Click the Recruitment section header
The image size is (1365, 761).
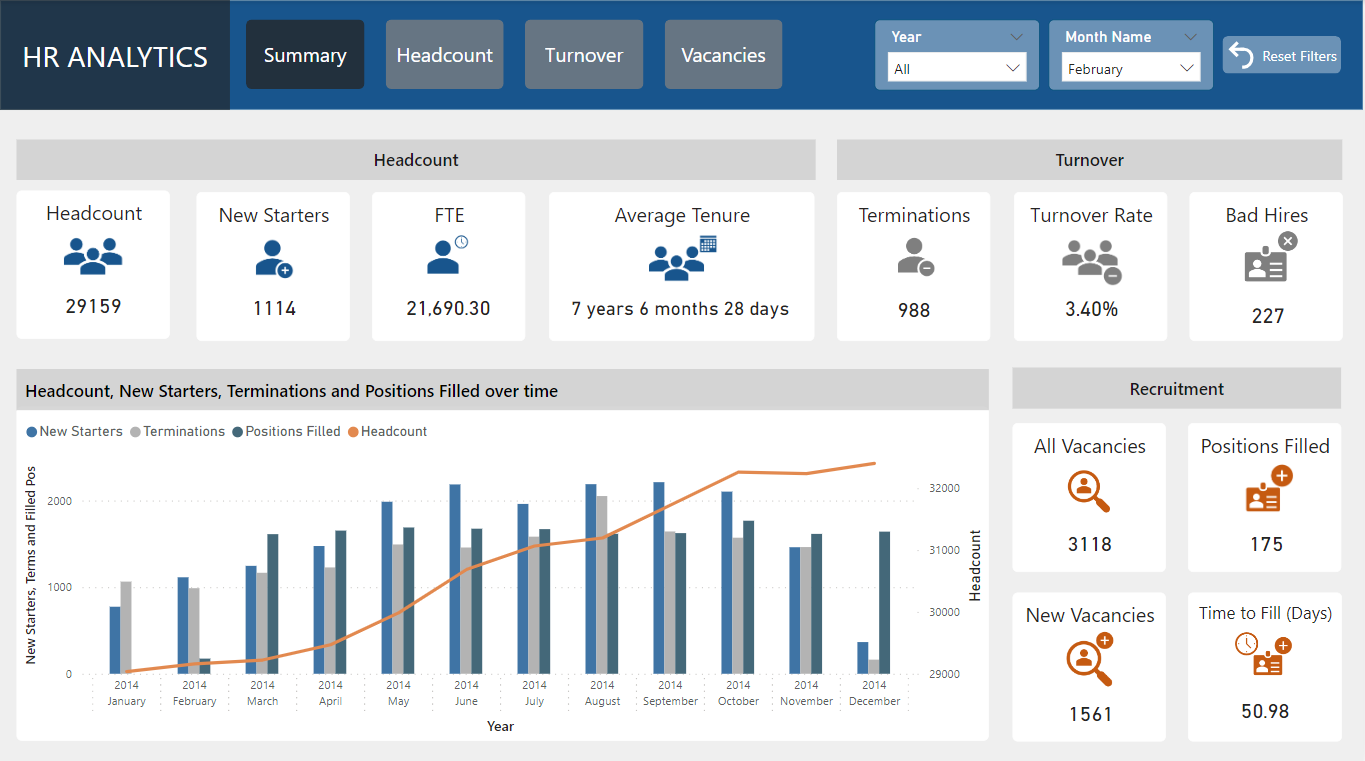pos(1176,389)
